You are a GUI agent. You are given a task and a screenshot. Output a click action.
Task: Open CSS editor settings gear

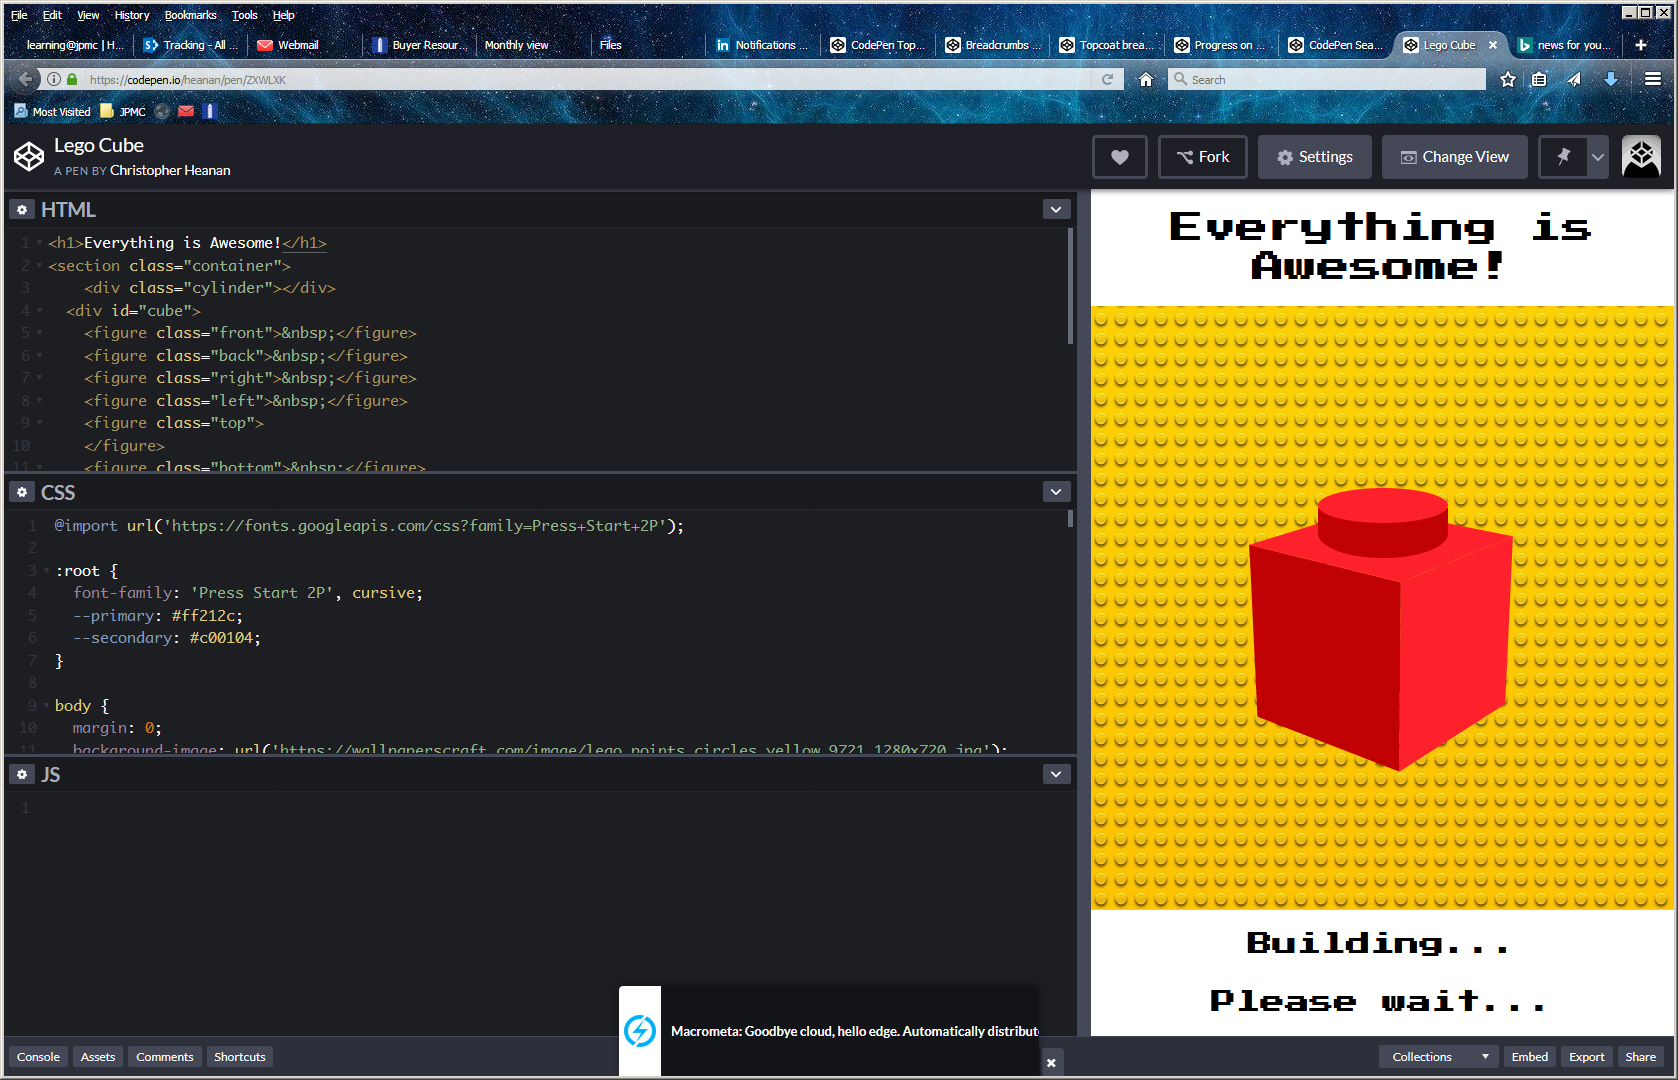click(x=22, y=492)
